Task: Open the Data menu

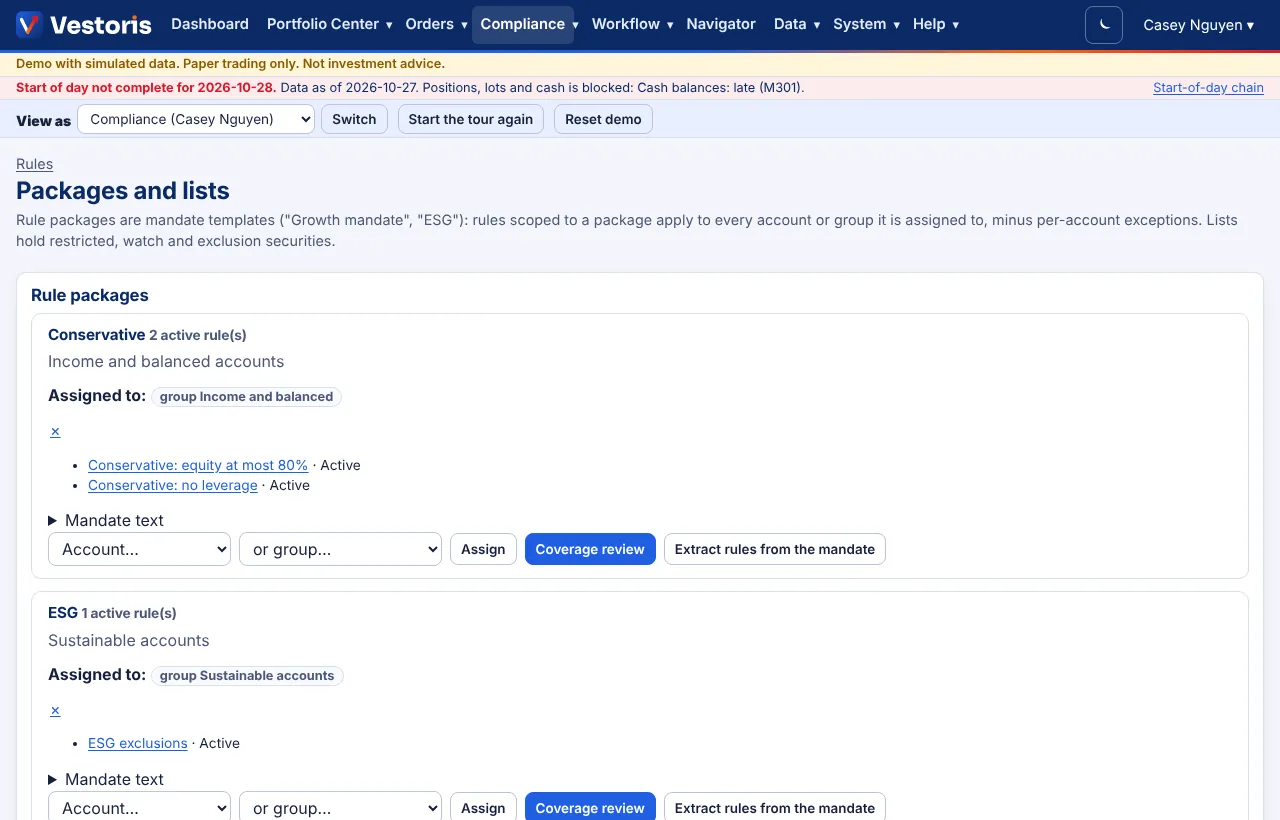Action: coord(796,24)
